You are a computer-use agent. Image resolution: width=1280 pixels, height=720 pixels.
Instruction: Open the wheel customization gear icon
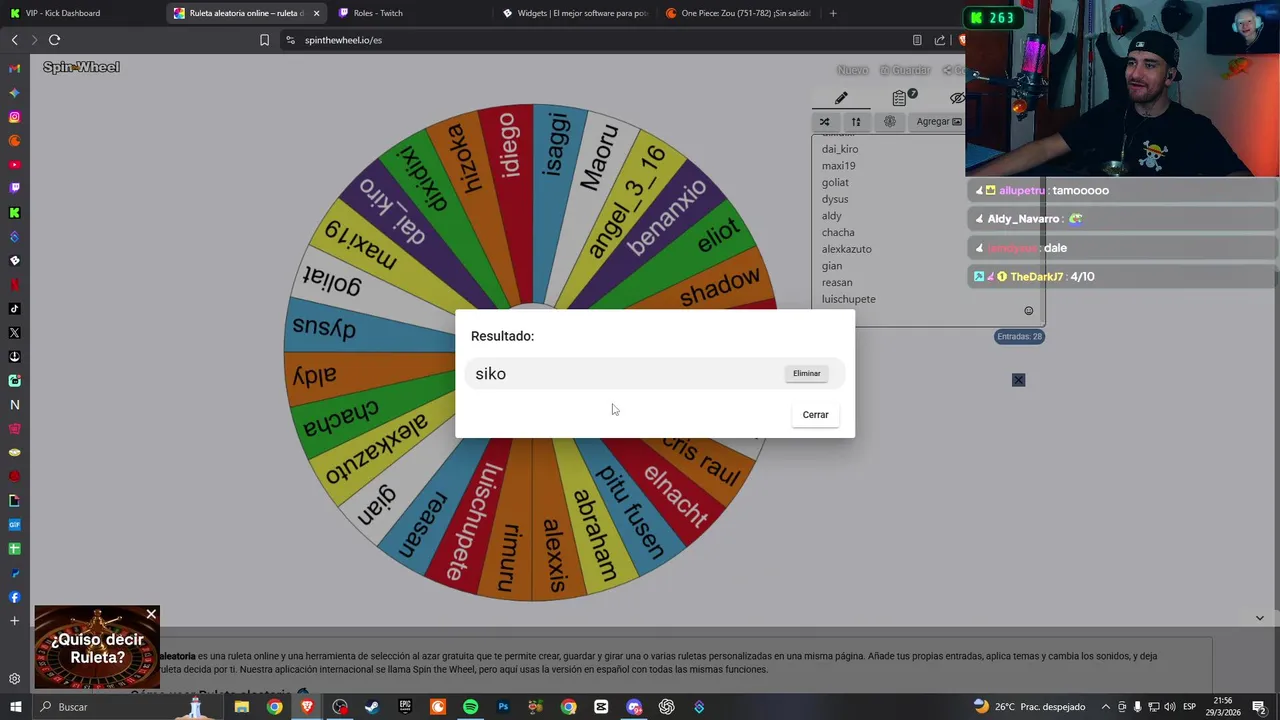click(x=889, y=121)
